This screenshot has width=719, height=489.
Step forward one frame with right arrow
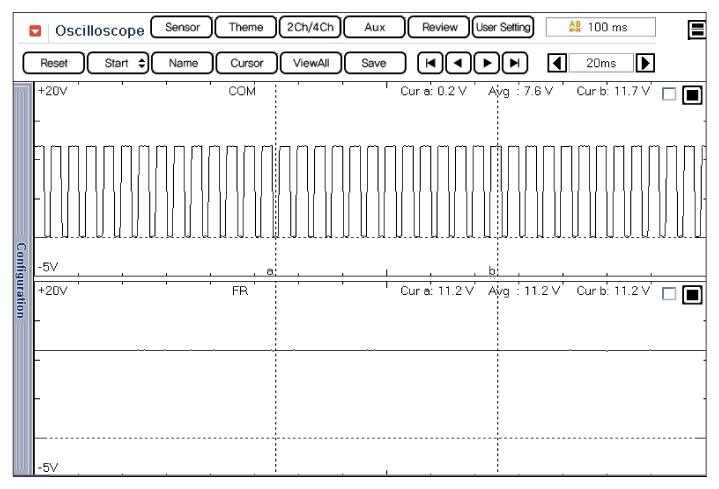(487, 62)
